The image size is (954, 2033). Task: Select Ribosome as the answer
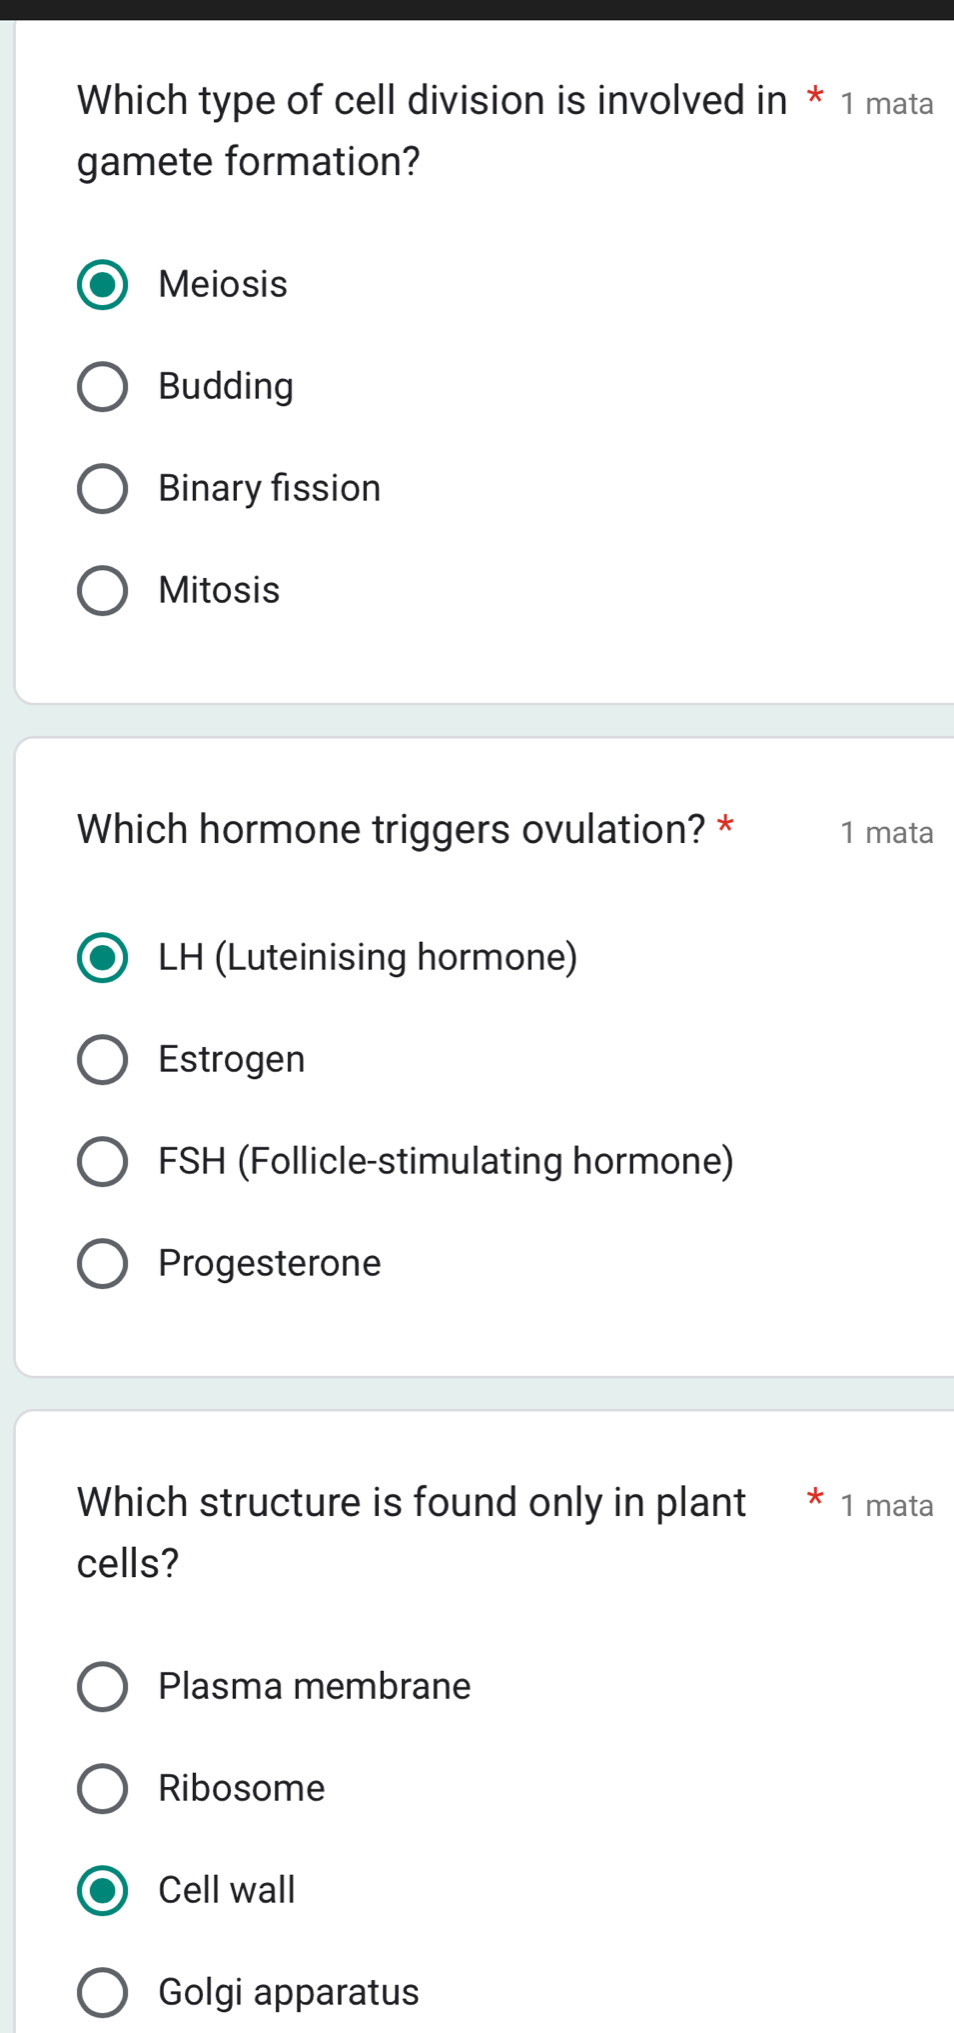click(x=240, y=1789)
